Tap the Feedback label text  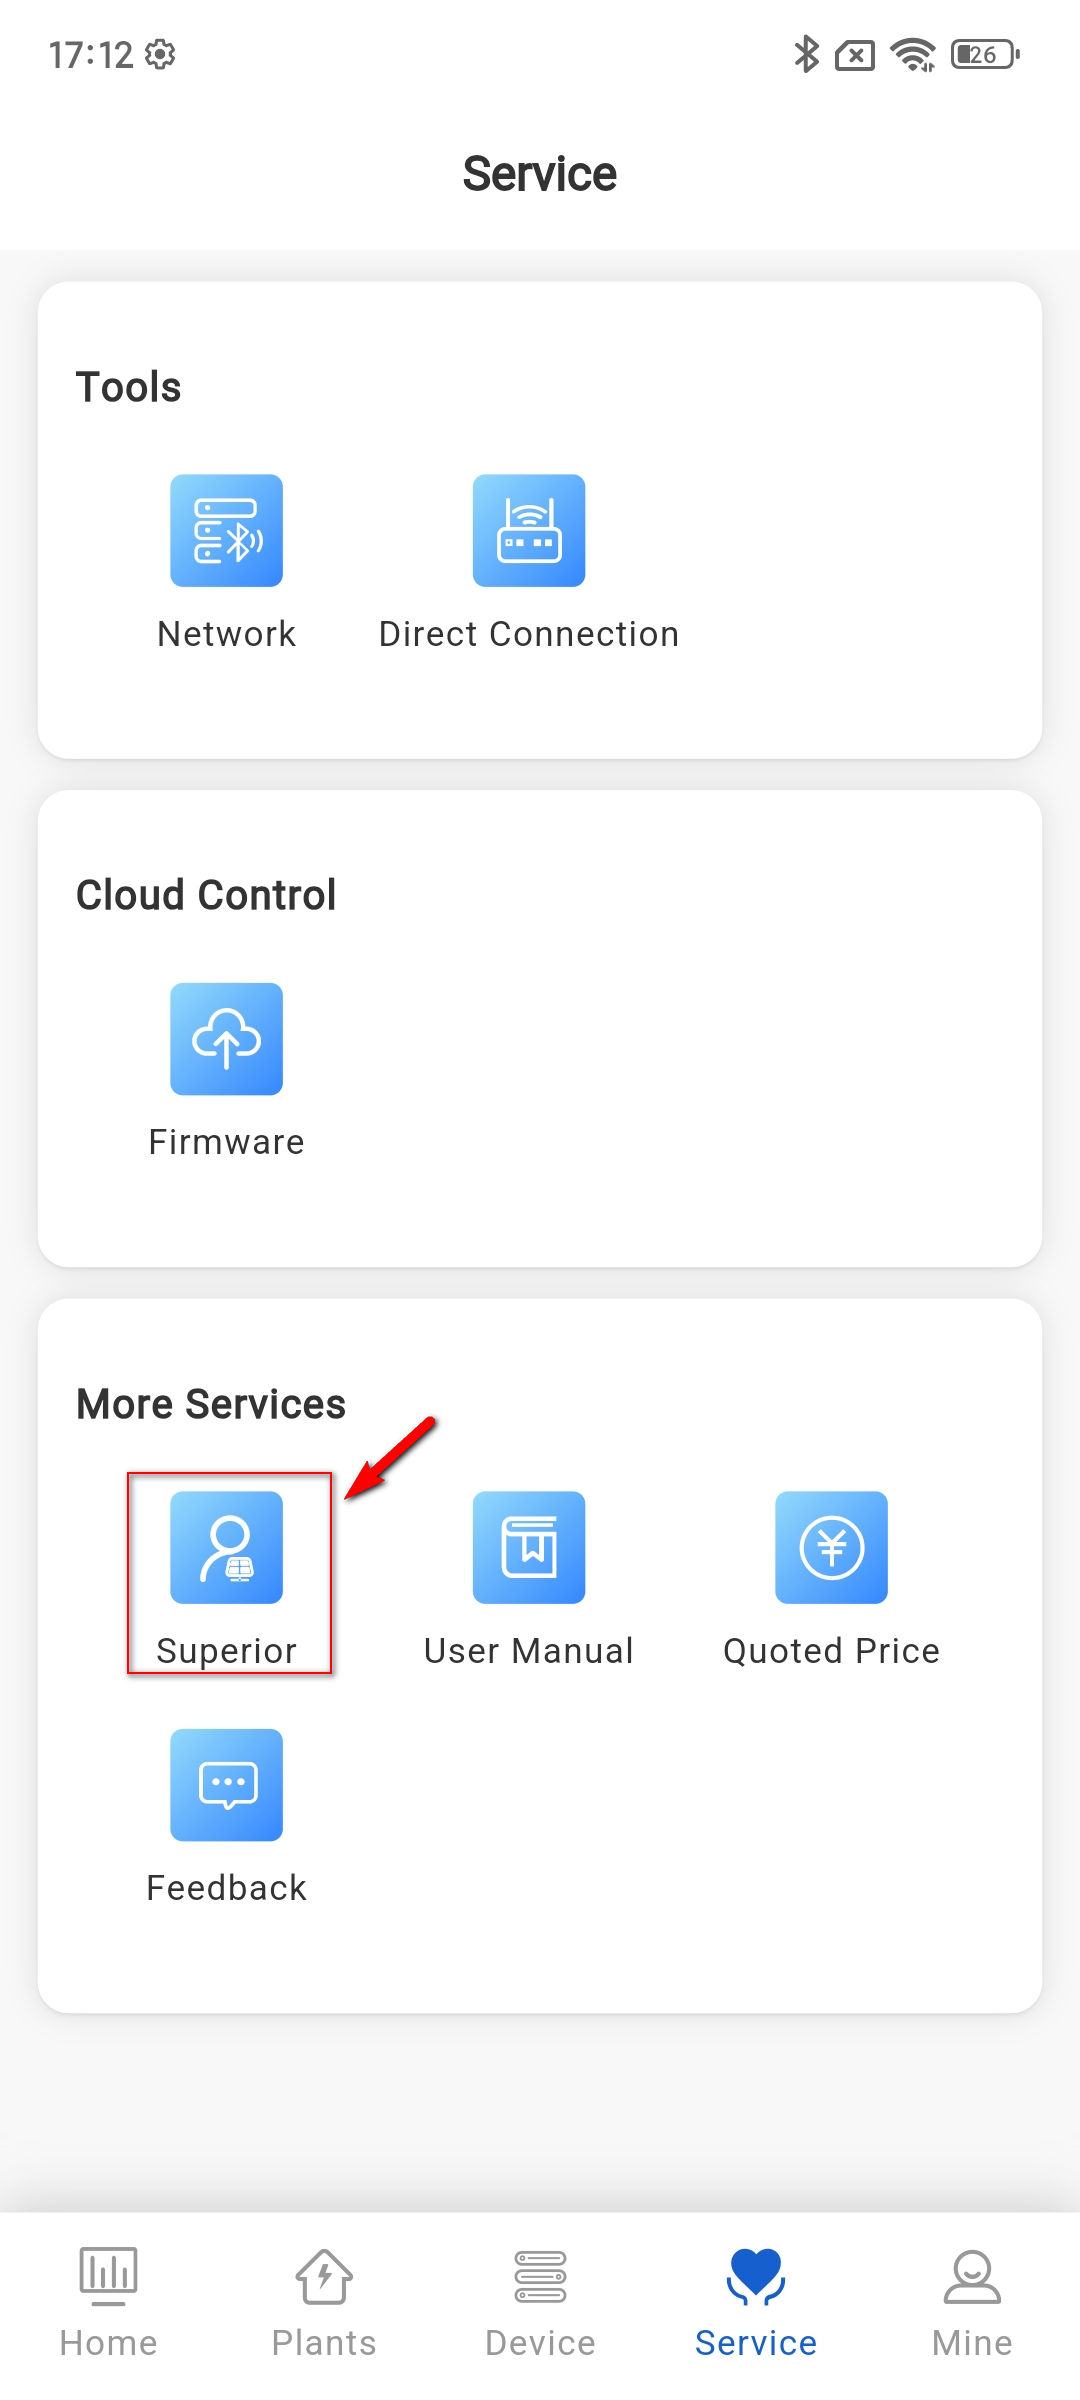(x=227, y=1888)
